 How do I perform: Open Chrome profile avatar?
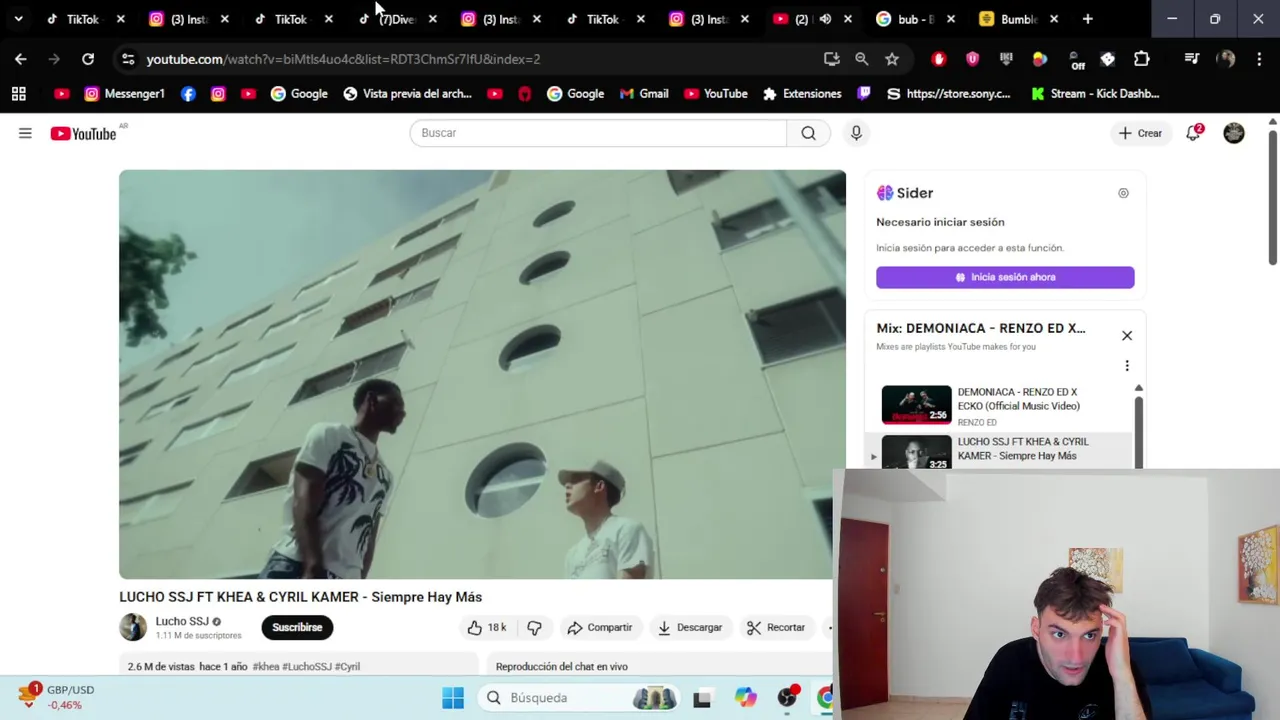pos(1226,59)
